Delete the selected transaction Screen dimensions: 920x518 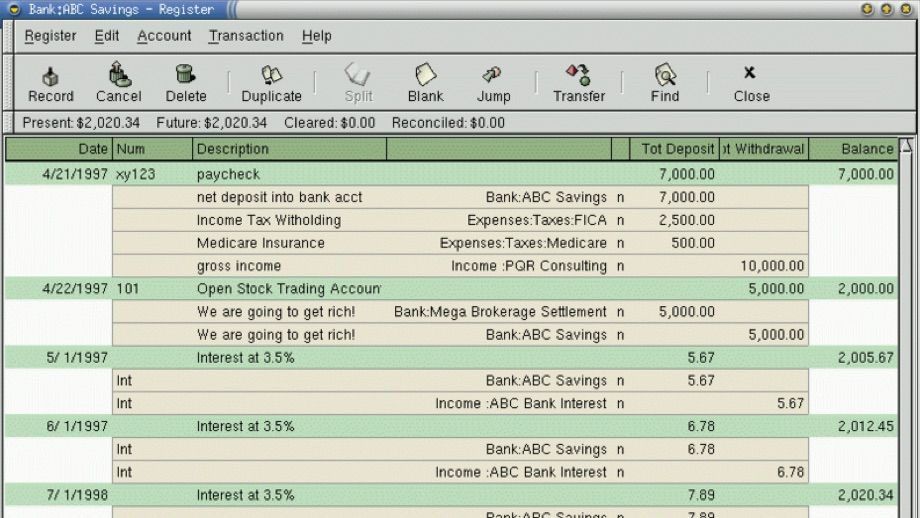(185, 83)
